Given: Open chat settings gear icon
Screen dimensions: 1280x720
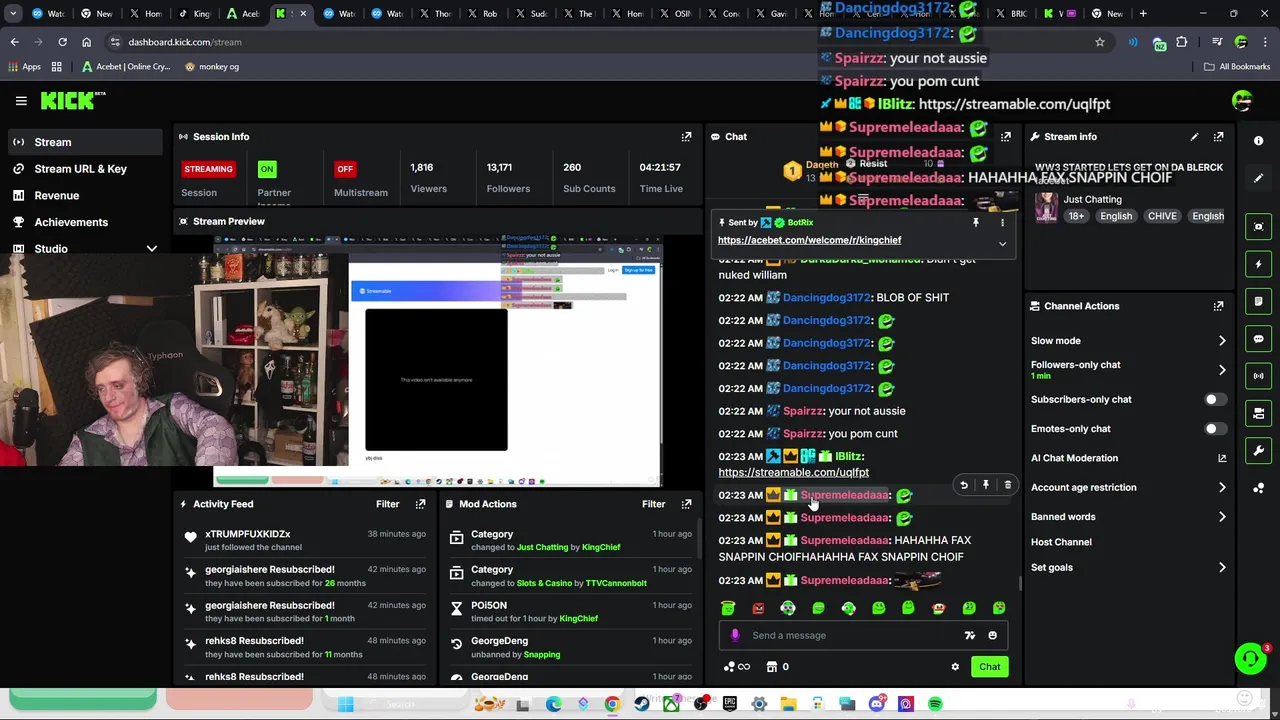Looking at the screenshot, I should point(955,667).
